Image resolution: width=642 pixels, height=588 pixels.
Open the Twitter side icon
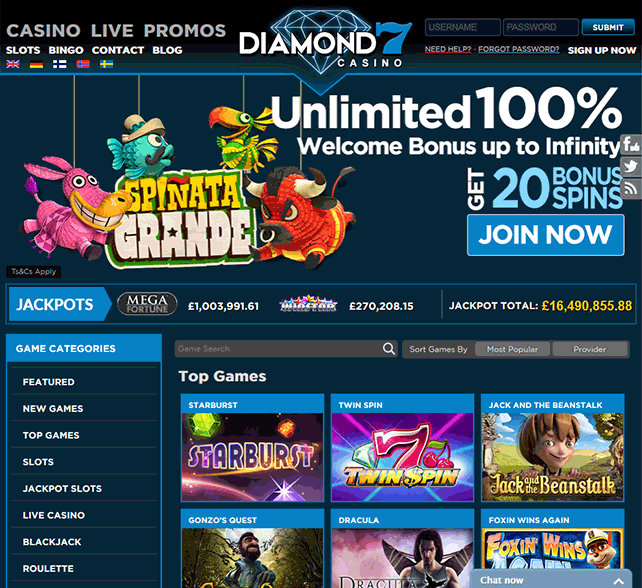tap(631, 167)
